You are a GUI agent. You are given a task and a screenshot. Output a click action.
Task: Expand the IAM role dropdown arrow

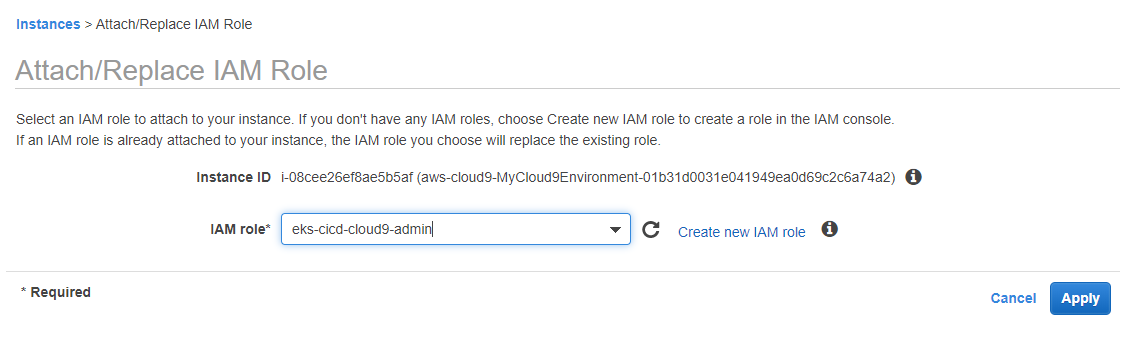[615, 230]
